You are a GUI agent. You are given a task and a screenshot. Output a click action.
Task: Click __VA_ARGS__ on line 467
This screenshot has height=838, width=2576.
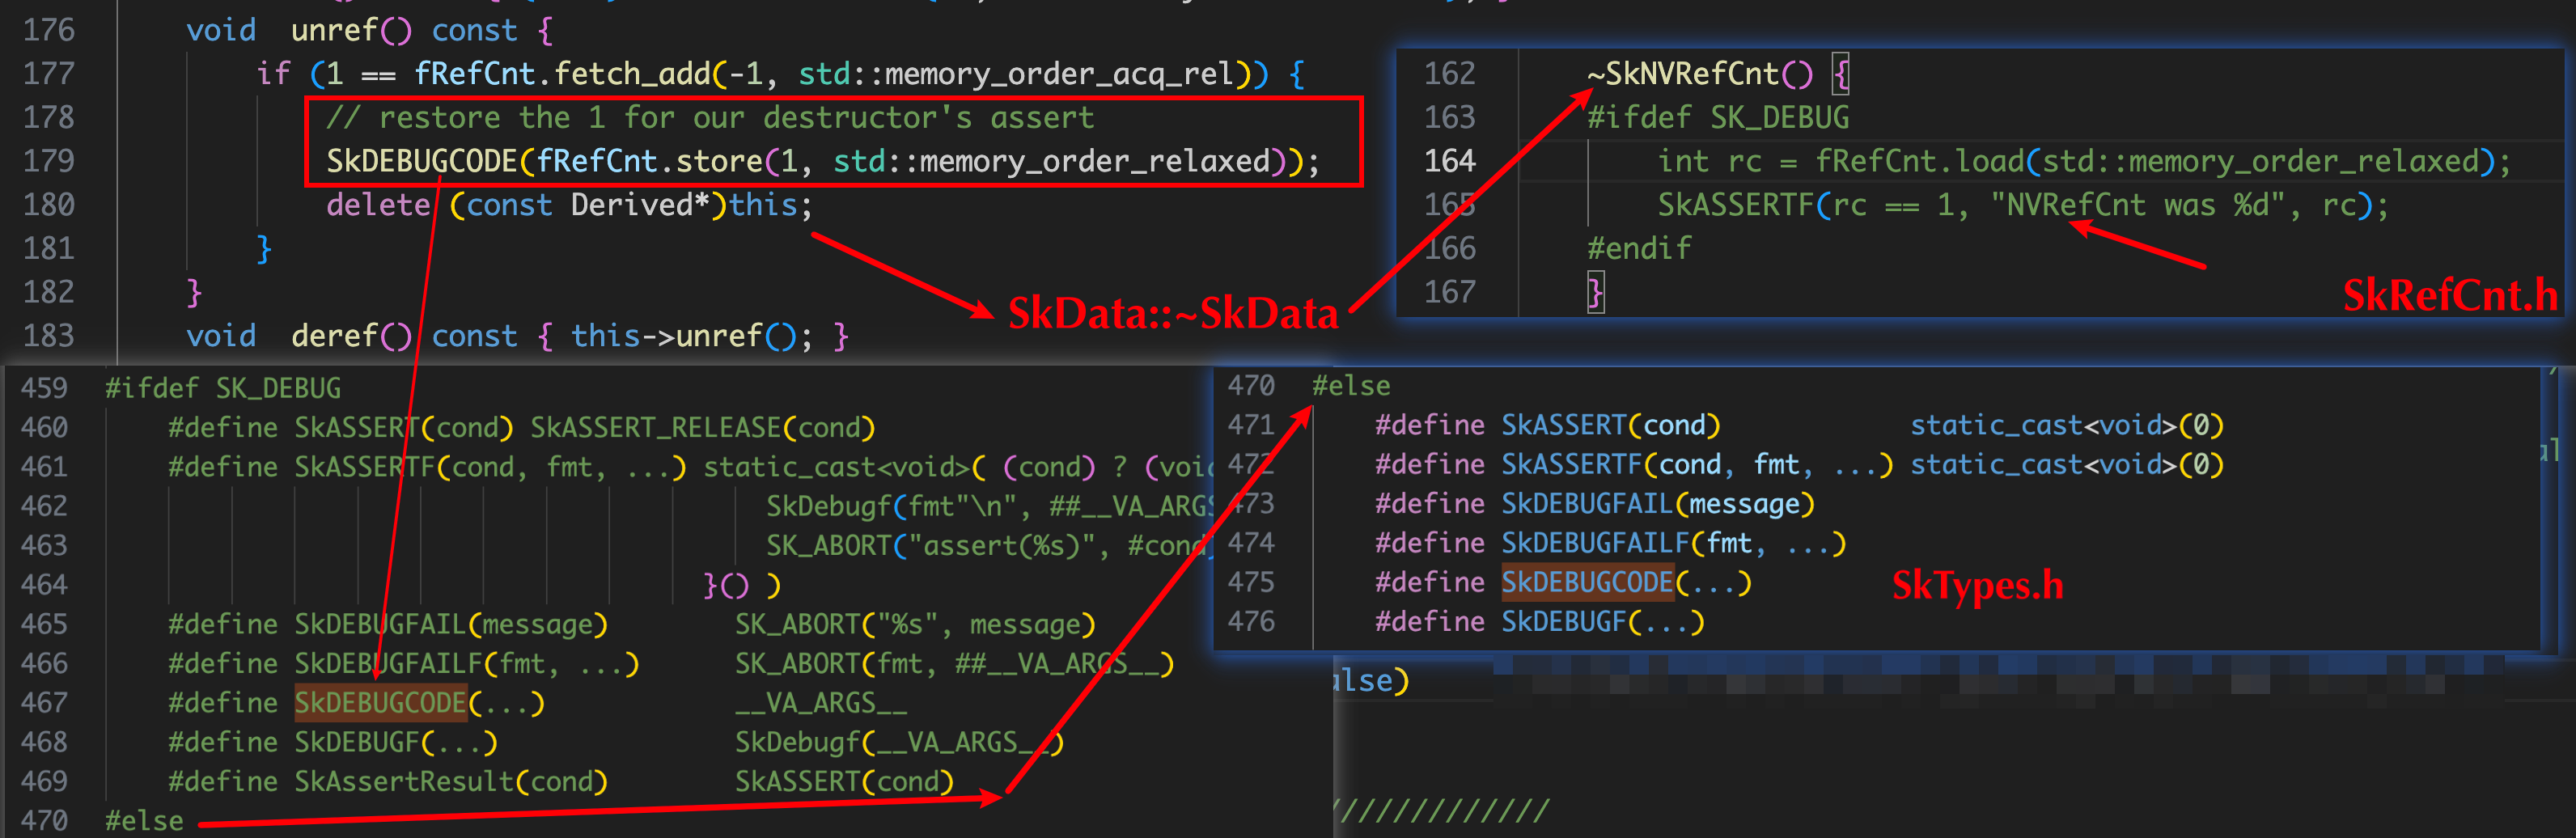click(821, 703)
